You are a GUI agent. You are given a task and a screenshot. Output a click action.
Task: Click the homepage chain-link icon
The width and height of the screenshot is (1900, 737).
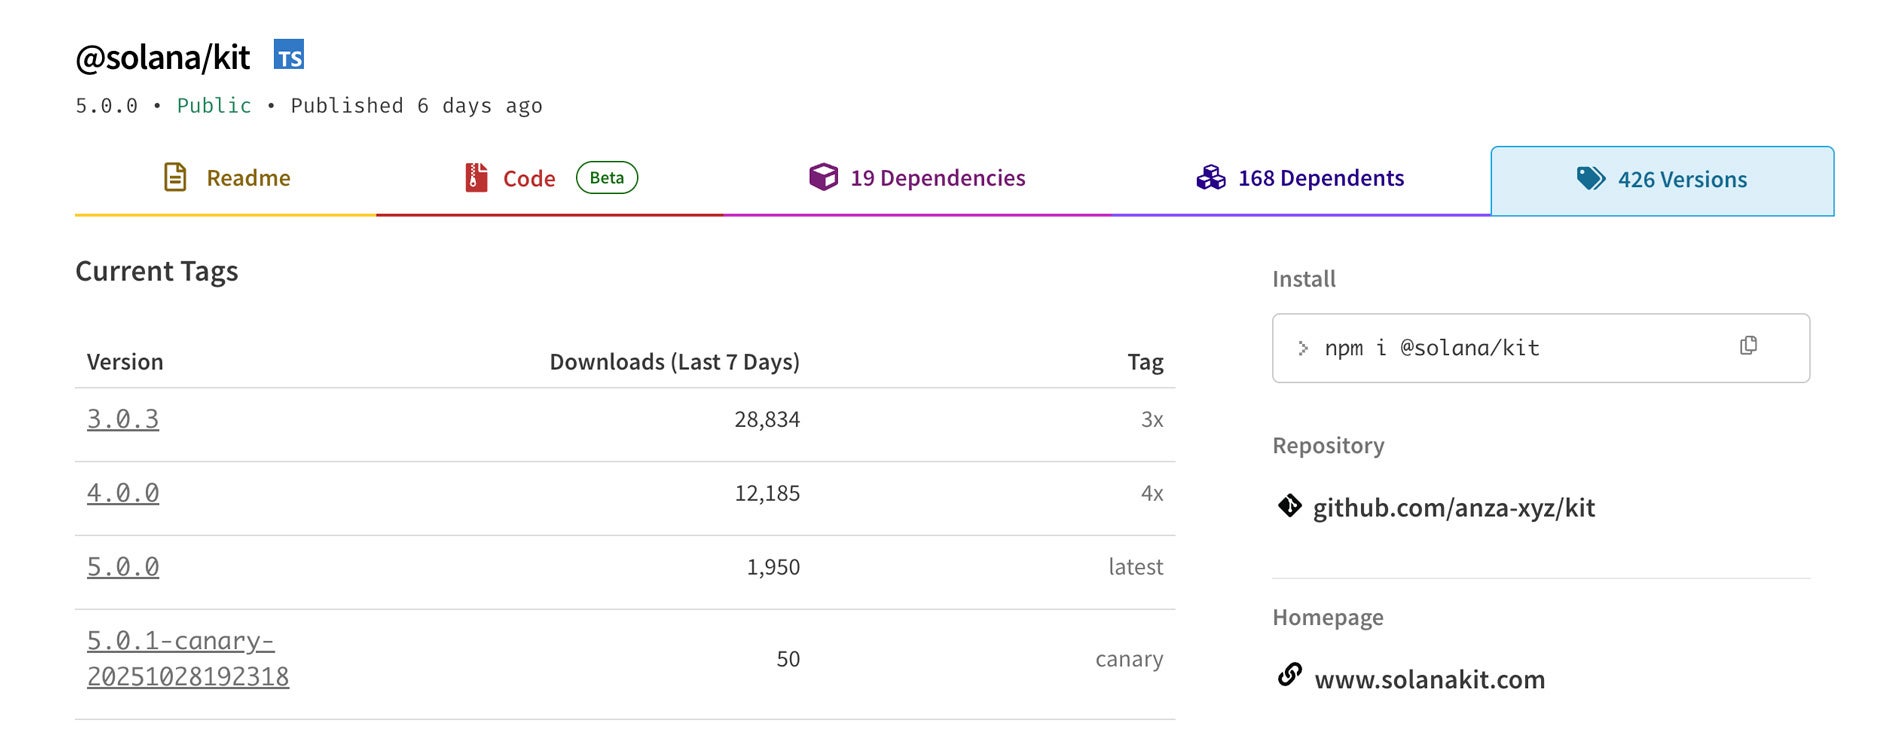(x=1290, y=675)
